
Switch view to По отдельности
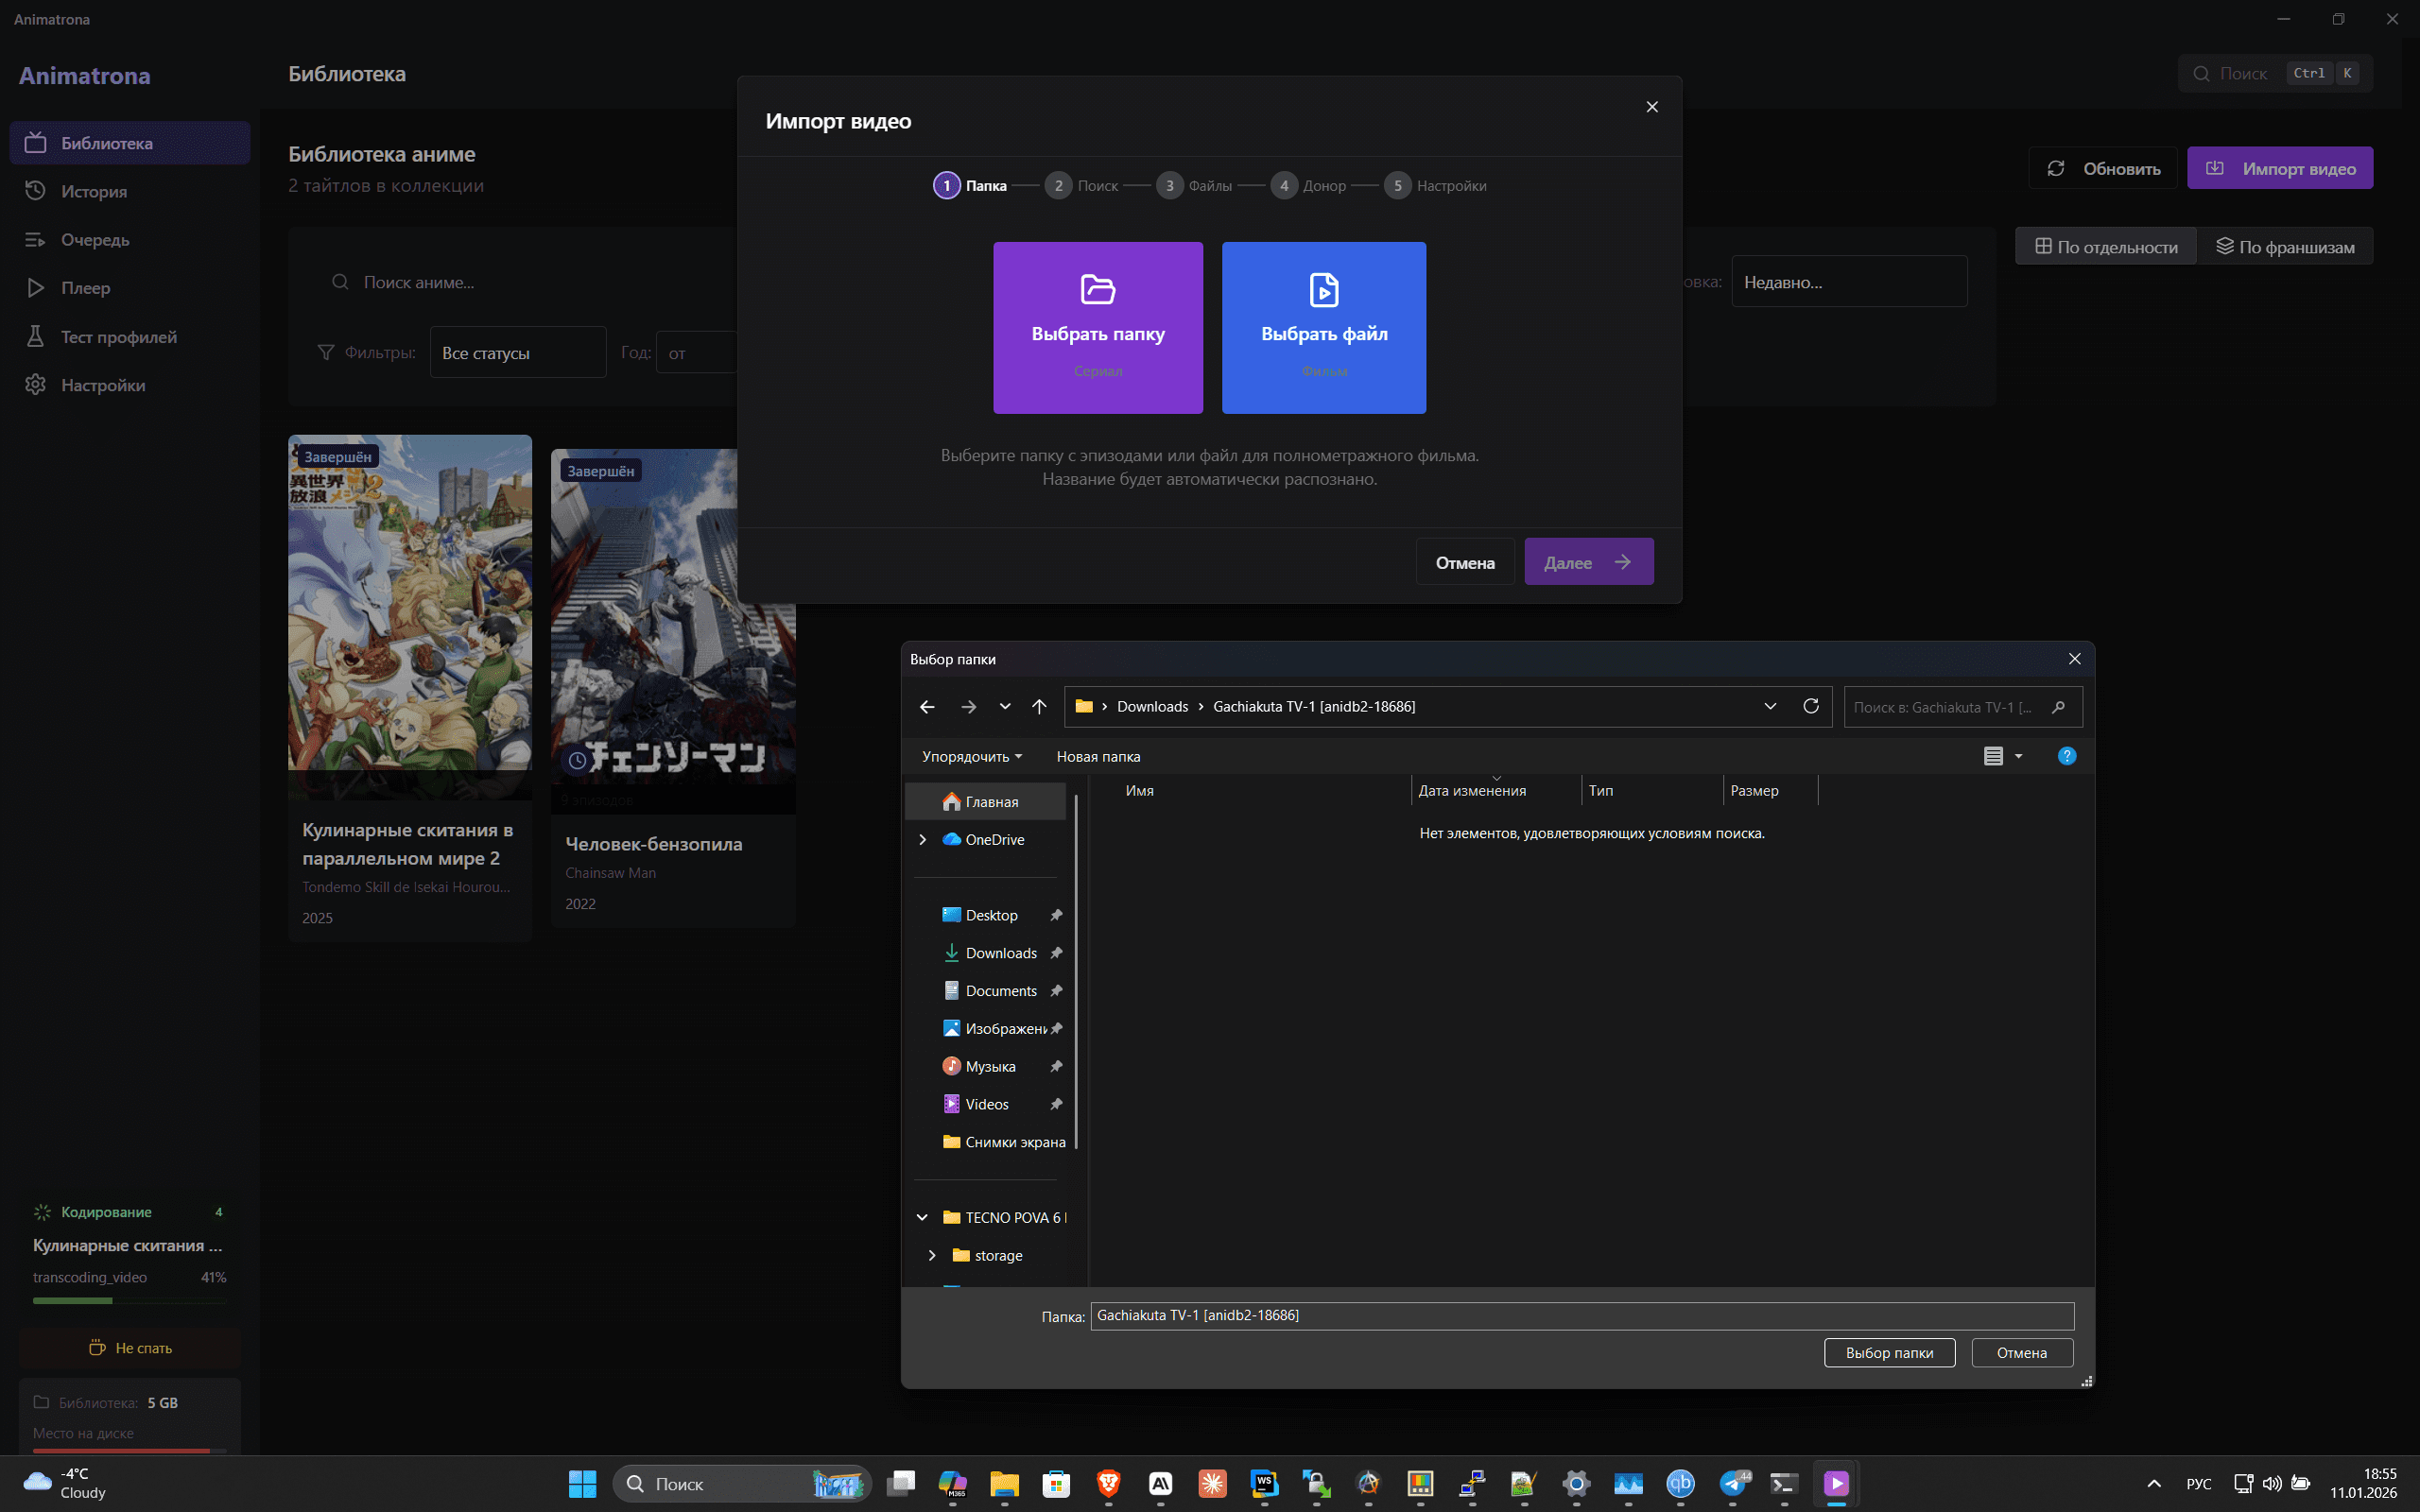pos(2106,247)
